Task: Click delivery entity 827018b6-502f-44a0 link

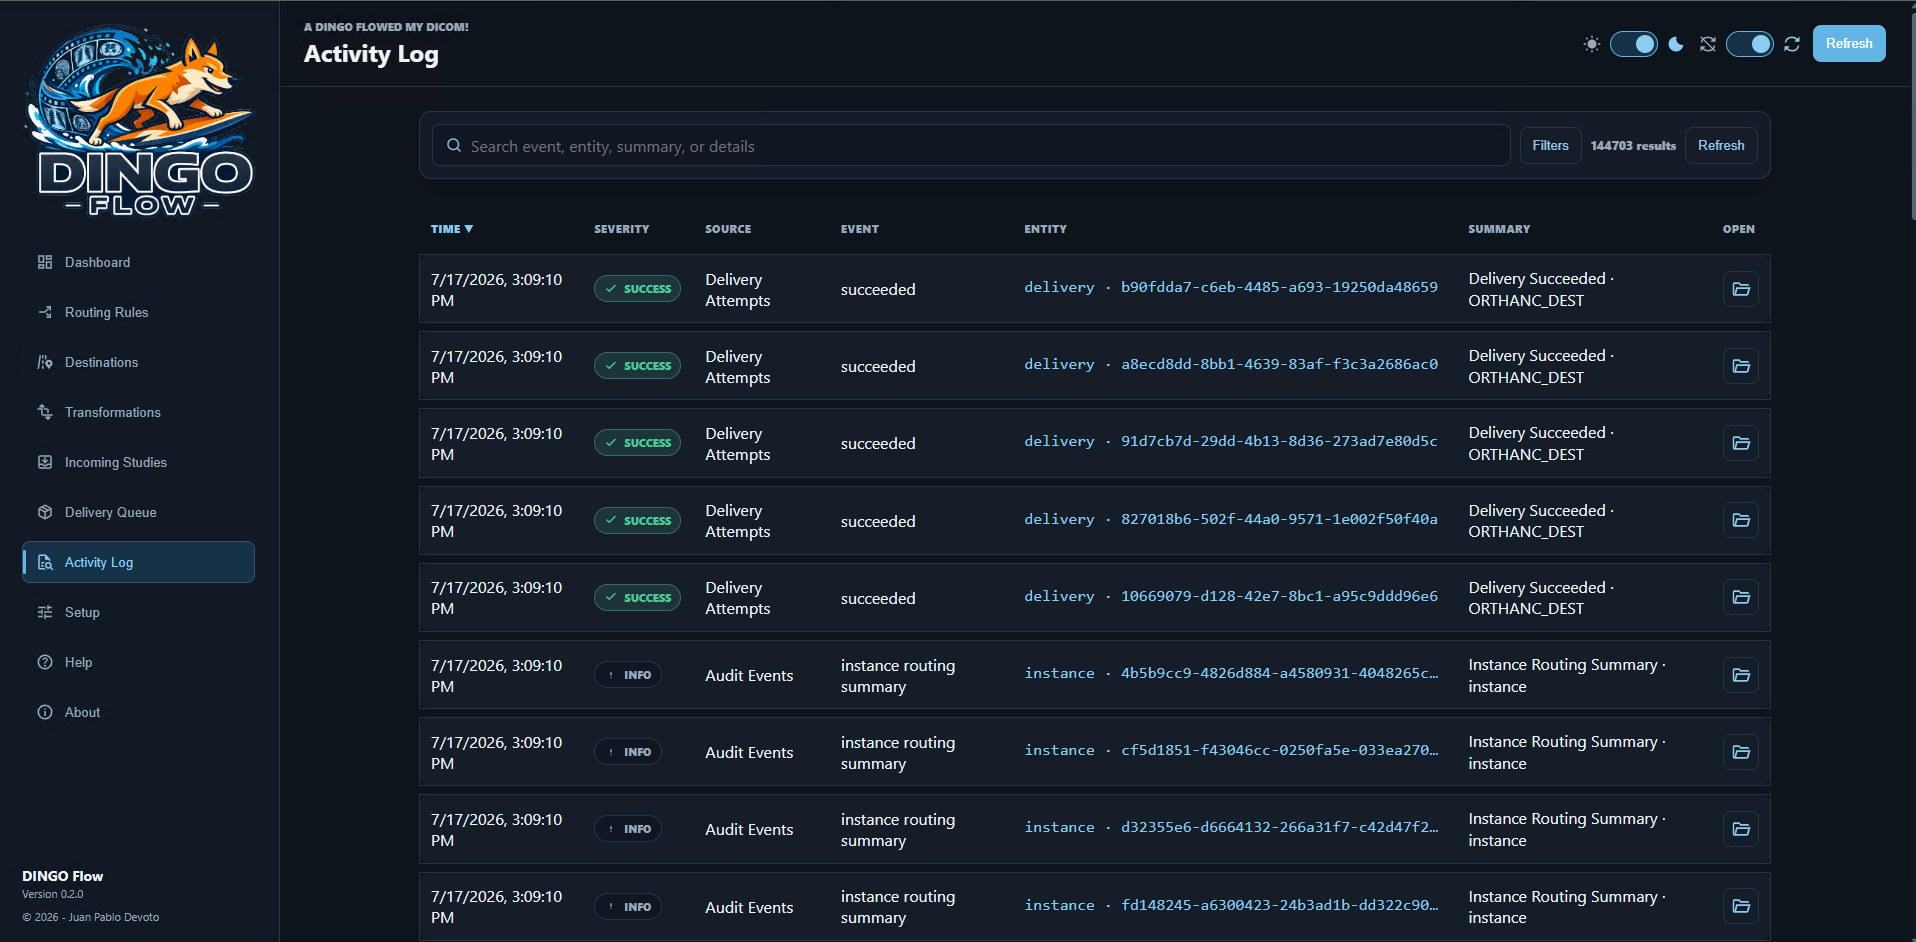Action: pyautogui.click(x=1231, y=519)
